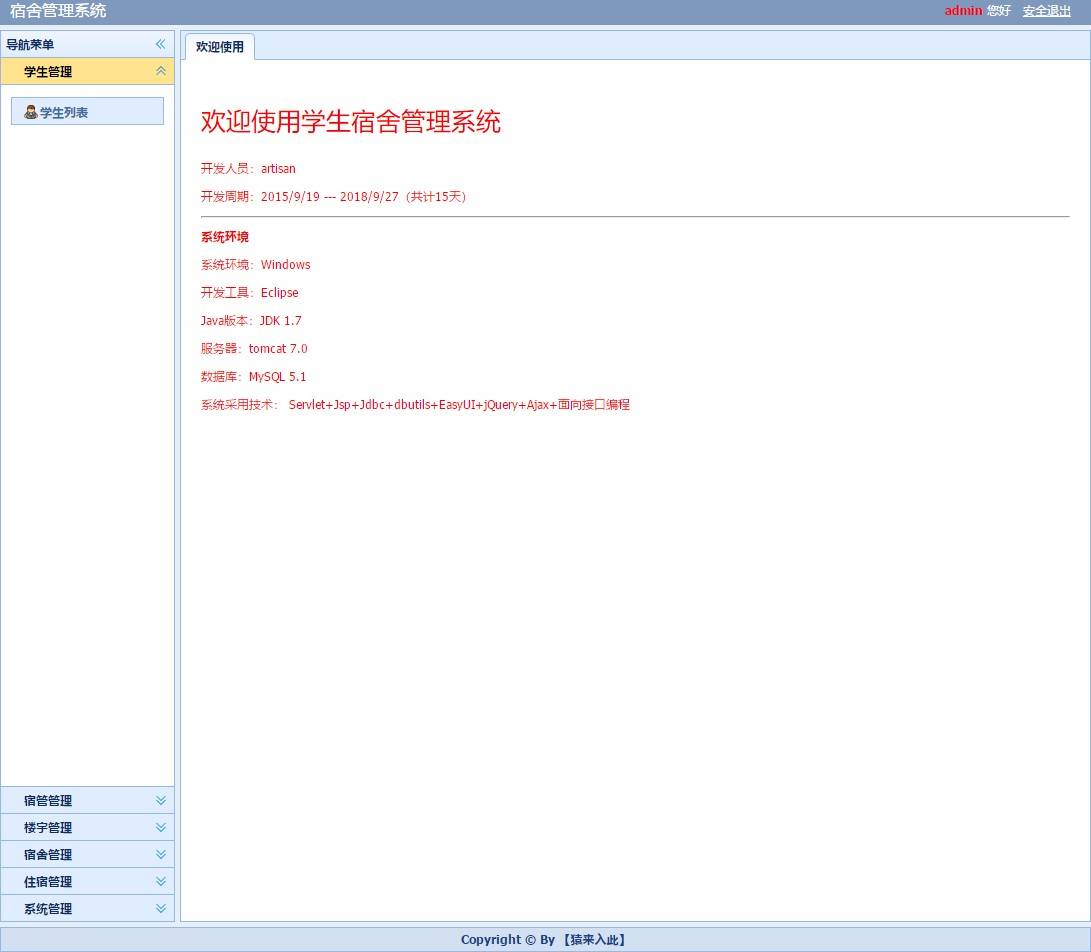The width and height of the screenshot is (1091, 952).
Task: Open the 【猿来入此】 copyright link
Action: click(x=596, y=939)
